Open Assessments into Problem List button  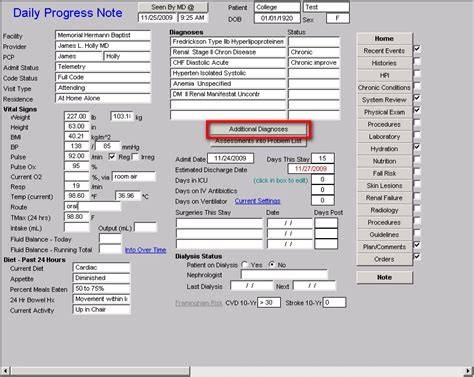point(258,141)
